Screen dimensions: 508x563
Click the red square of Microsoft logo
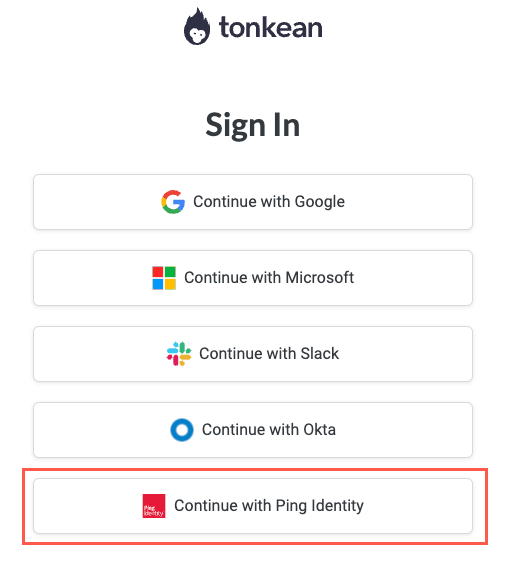coord(158,272)
